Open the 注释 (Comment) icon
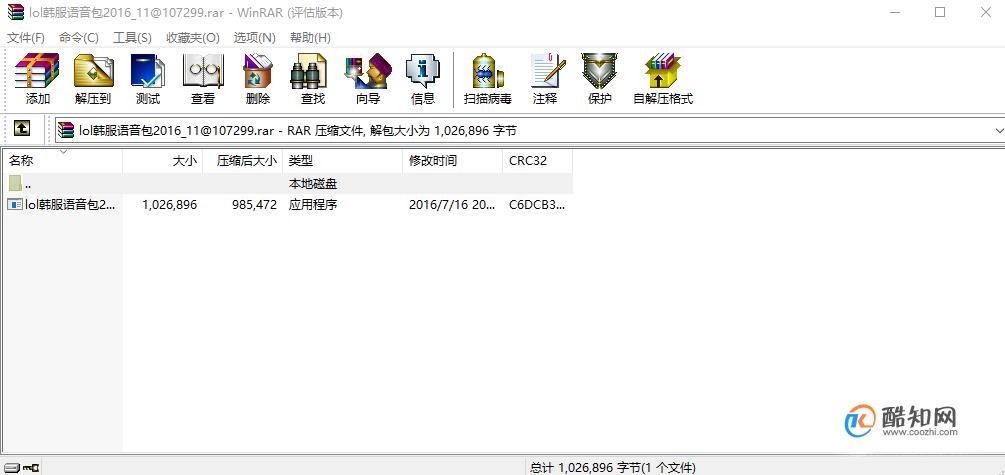The width and height of the screenshot is (1005, 475). pos(548,71)
